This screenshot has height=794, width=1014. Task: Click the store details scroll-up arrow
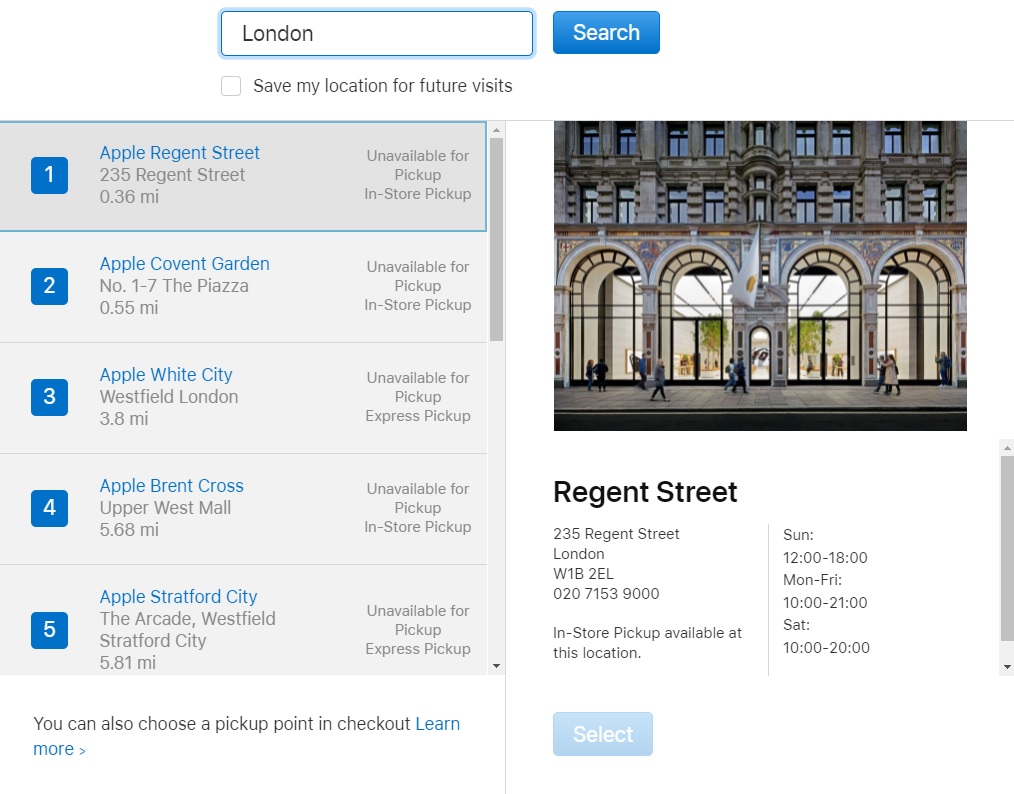tap(1007, 447)
